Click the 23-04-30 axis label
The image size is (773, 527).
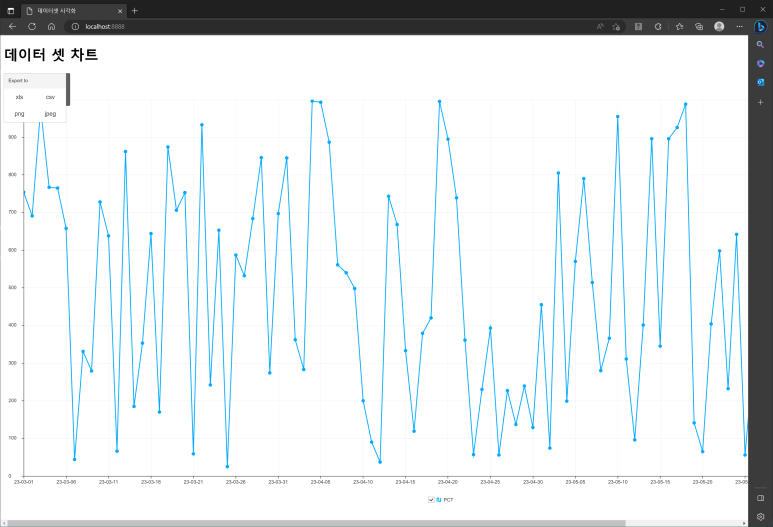pyautogui.click(x=532, y=482)
